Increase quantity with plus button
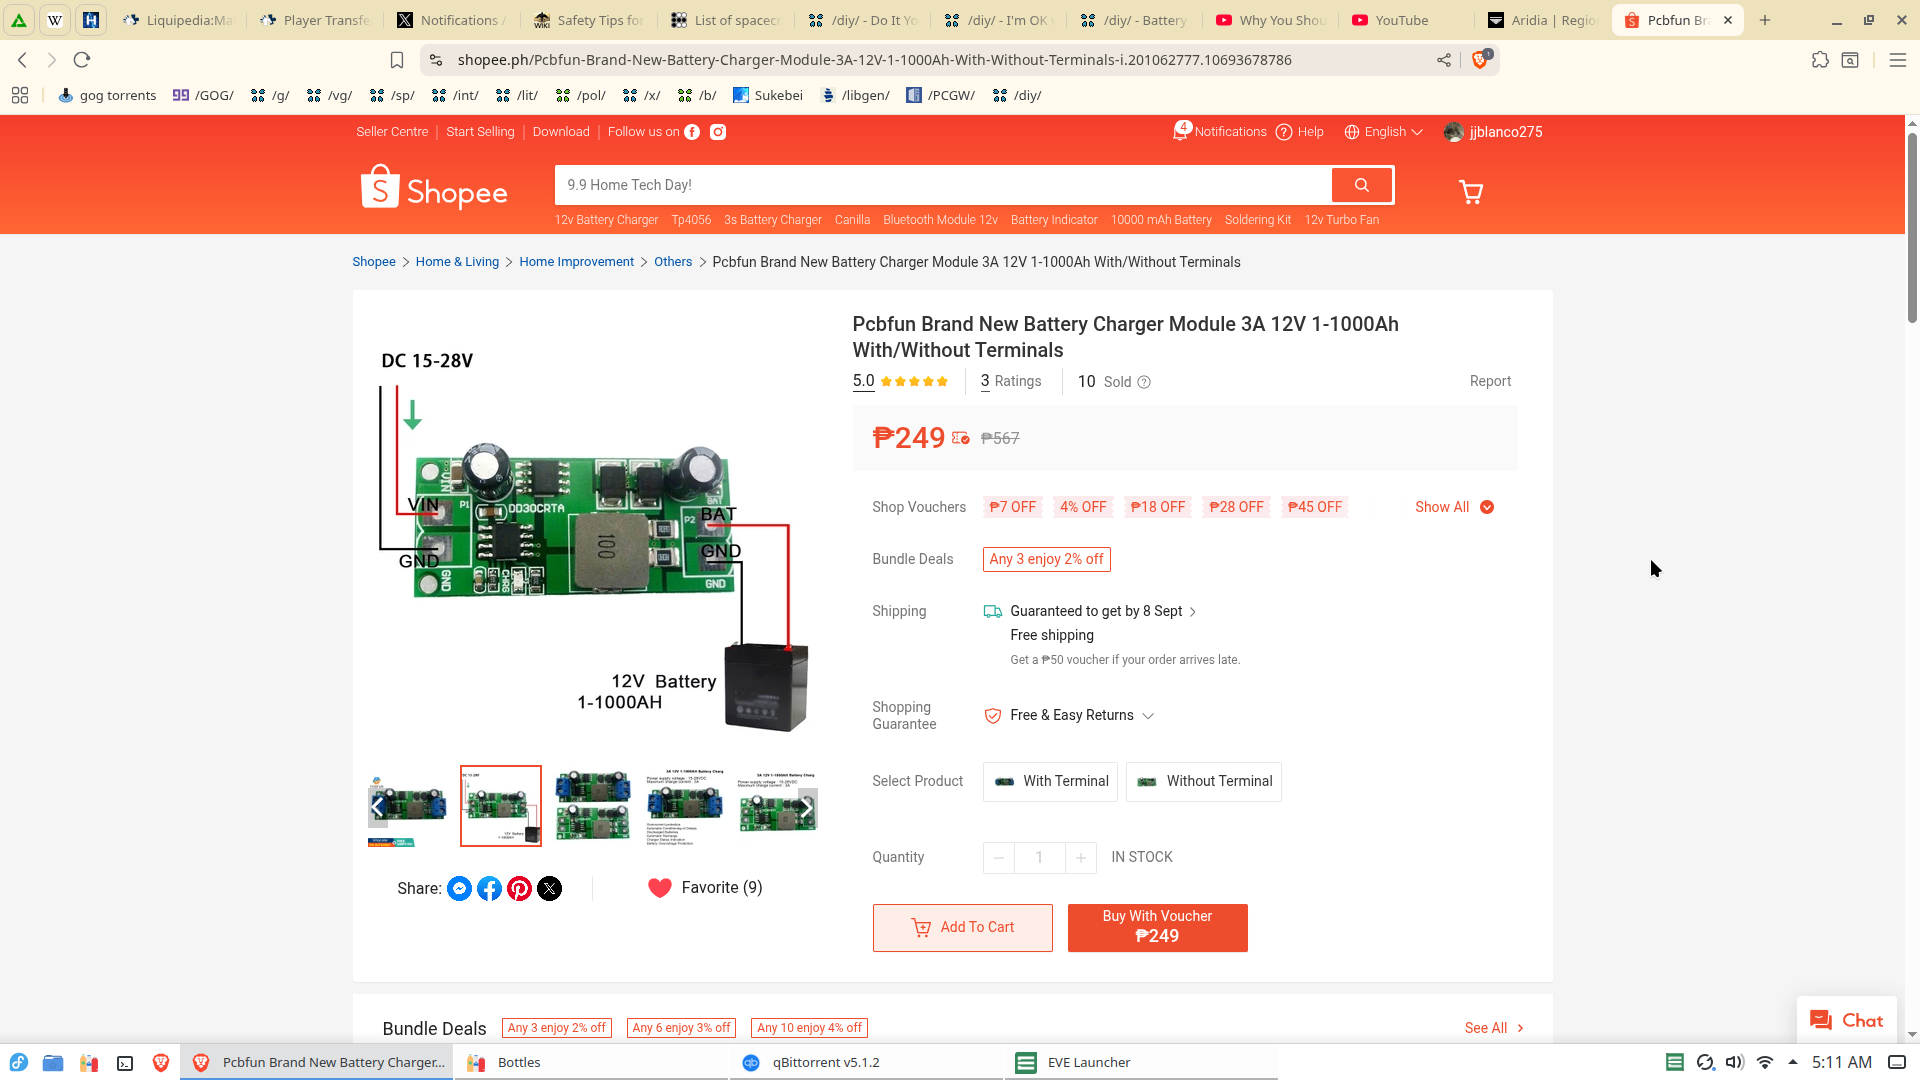This screenshot has width=1920, height=1080. [1080, 858]
